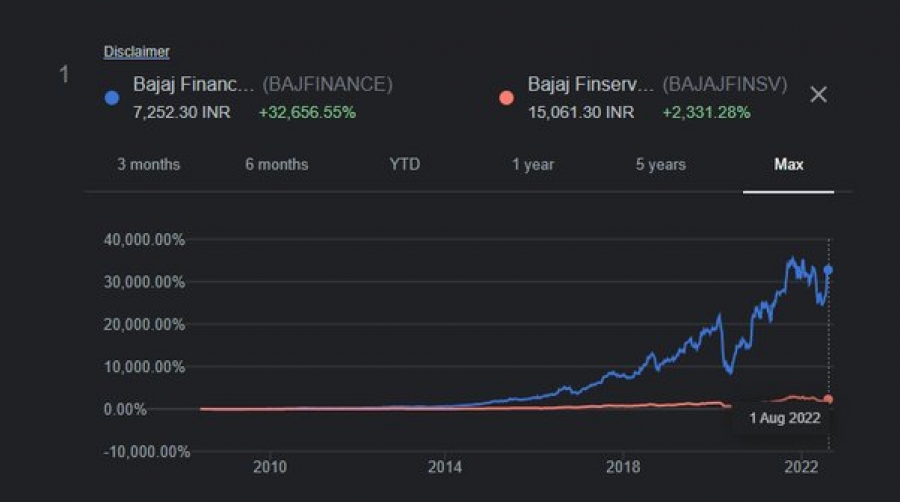Click the blue Bajaj Finance legend dot
900x502 pixels.
pyautogui.click(x=112, y=98)
